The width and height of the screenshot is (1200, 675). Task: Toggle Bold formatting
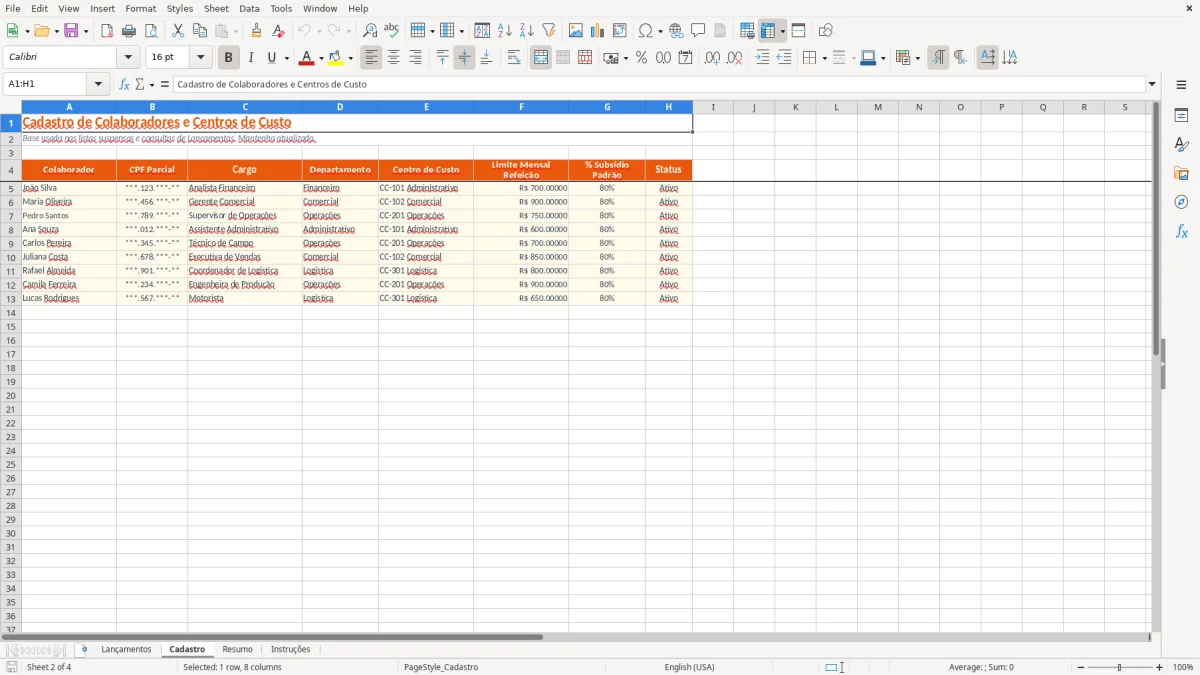pyautogui.click(x=228, y=58)
